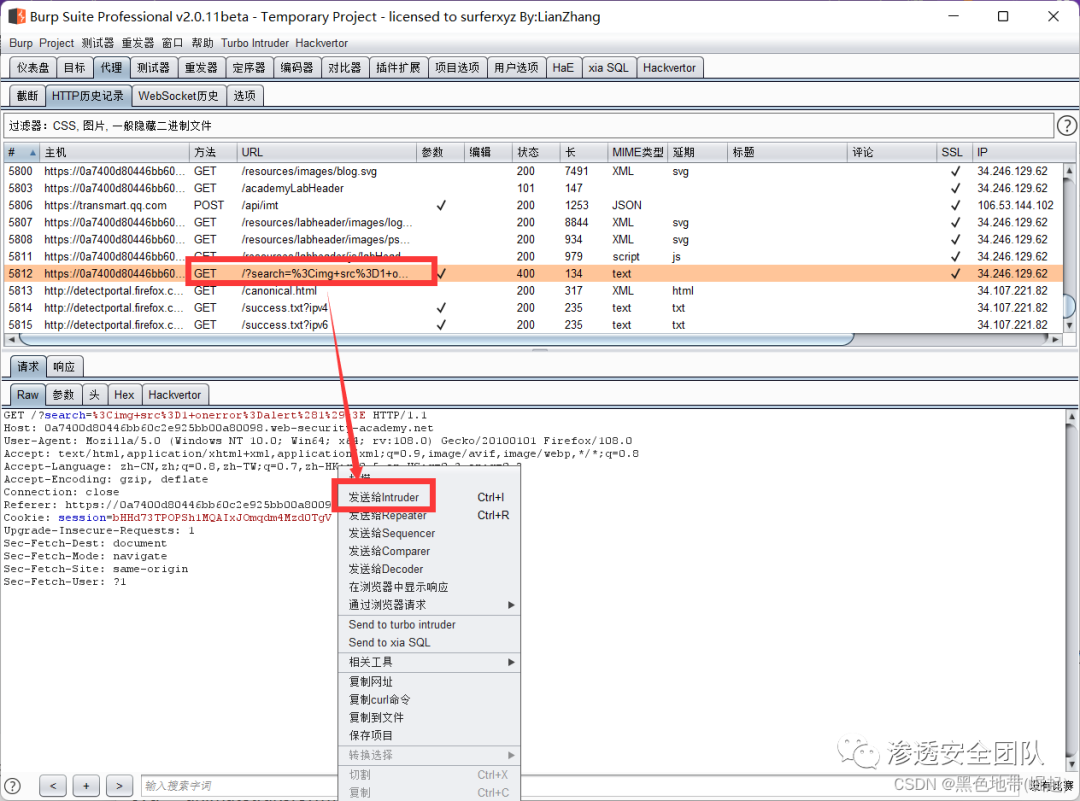Click the '+' search options button
The width and height of the screenshot is (1080, 801).
coord(86,785)
